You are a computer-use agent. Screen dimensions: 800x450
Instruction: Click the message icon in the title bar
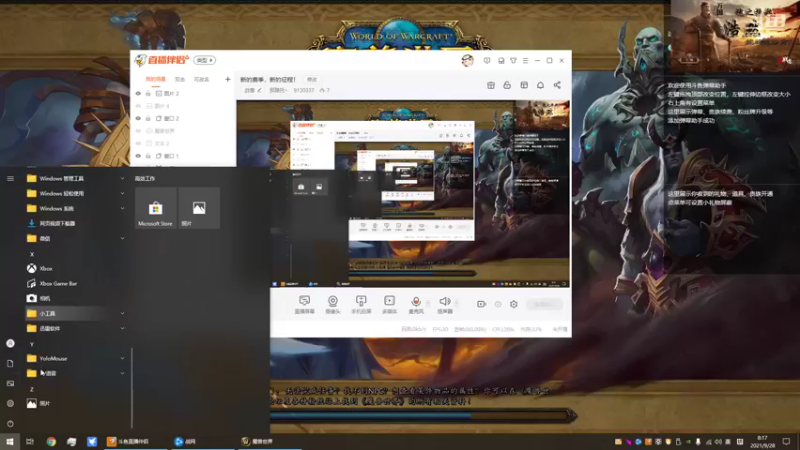(x=487, y=60)
